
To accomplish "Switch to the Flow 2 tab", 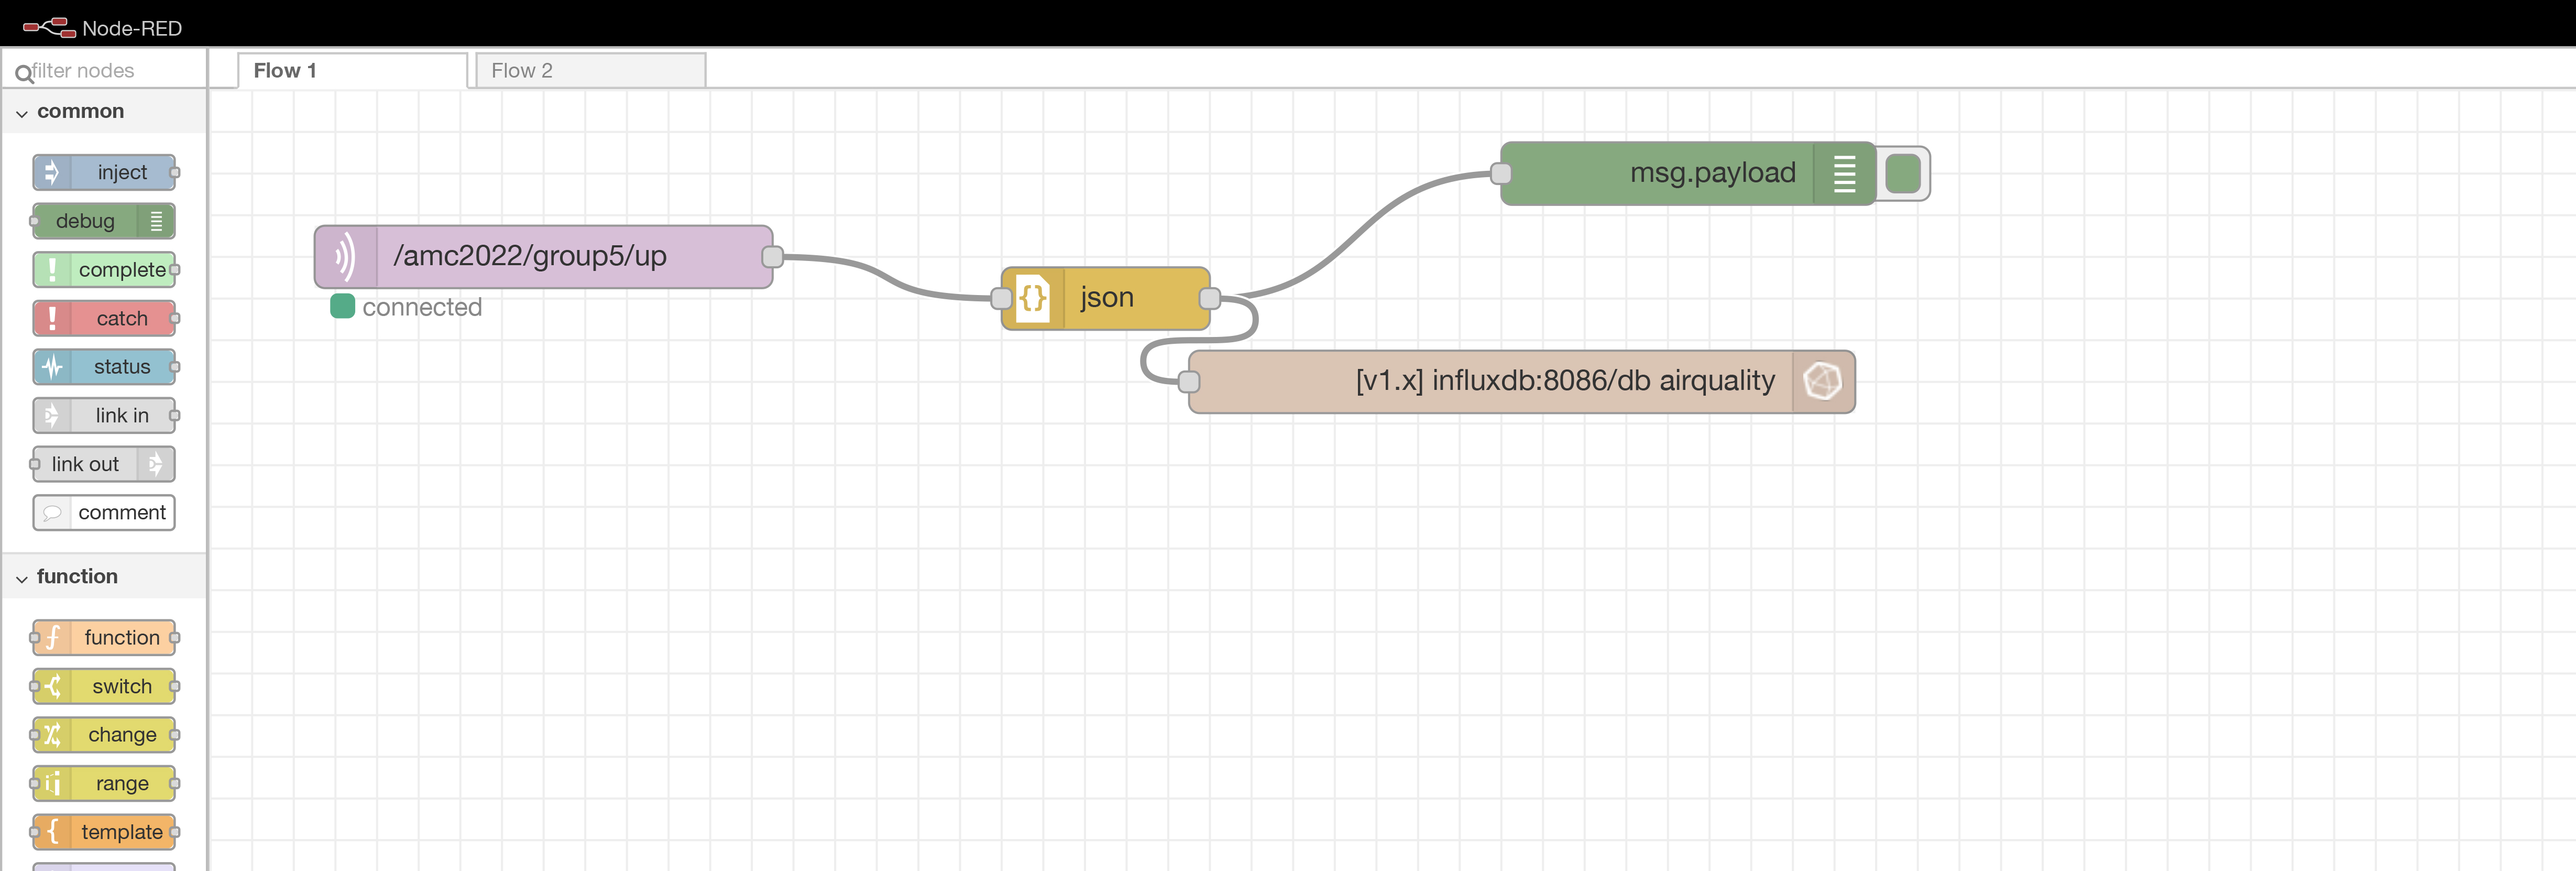I will click(590, 71).
